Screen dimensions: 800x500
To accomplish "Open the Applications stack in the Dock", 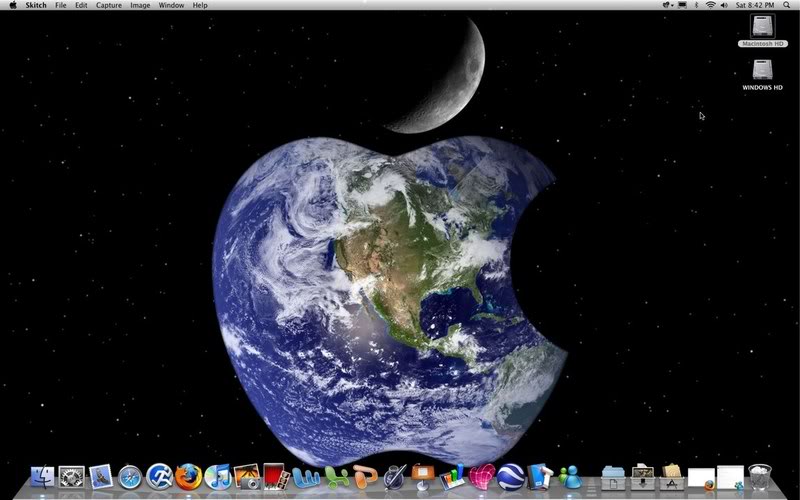I will 672,478.
